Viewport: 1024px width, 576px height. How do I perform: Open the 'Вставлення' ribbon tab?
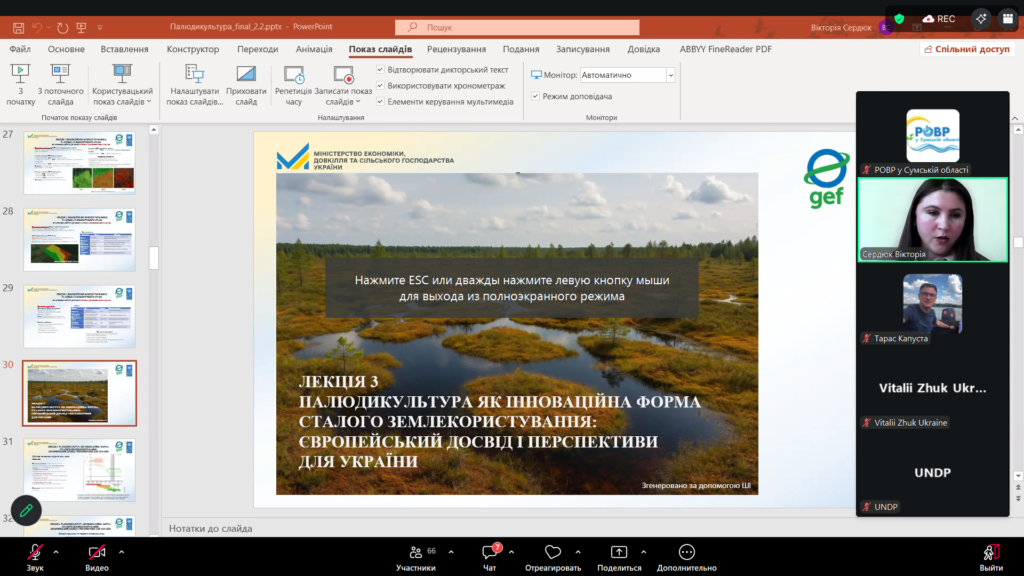pyautogui.click(x=124, y=49)
